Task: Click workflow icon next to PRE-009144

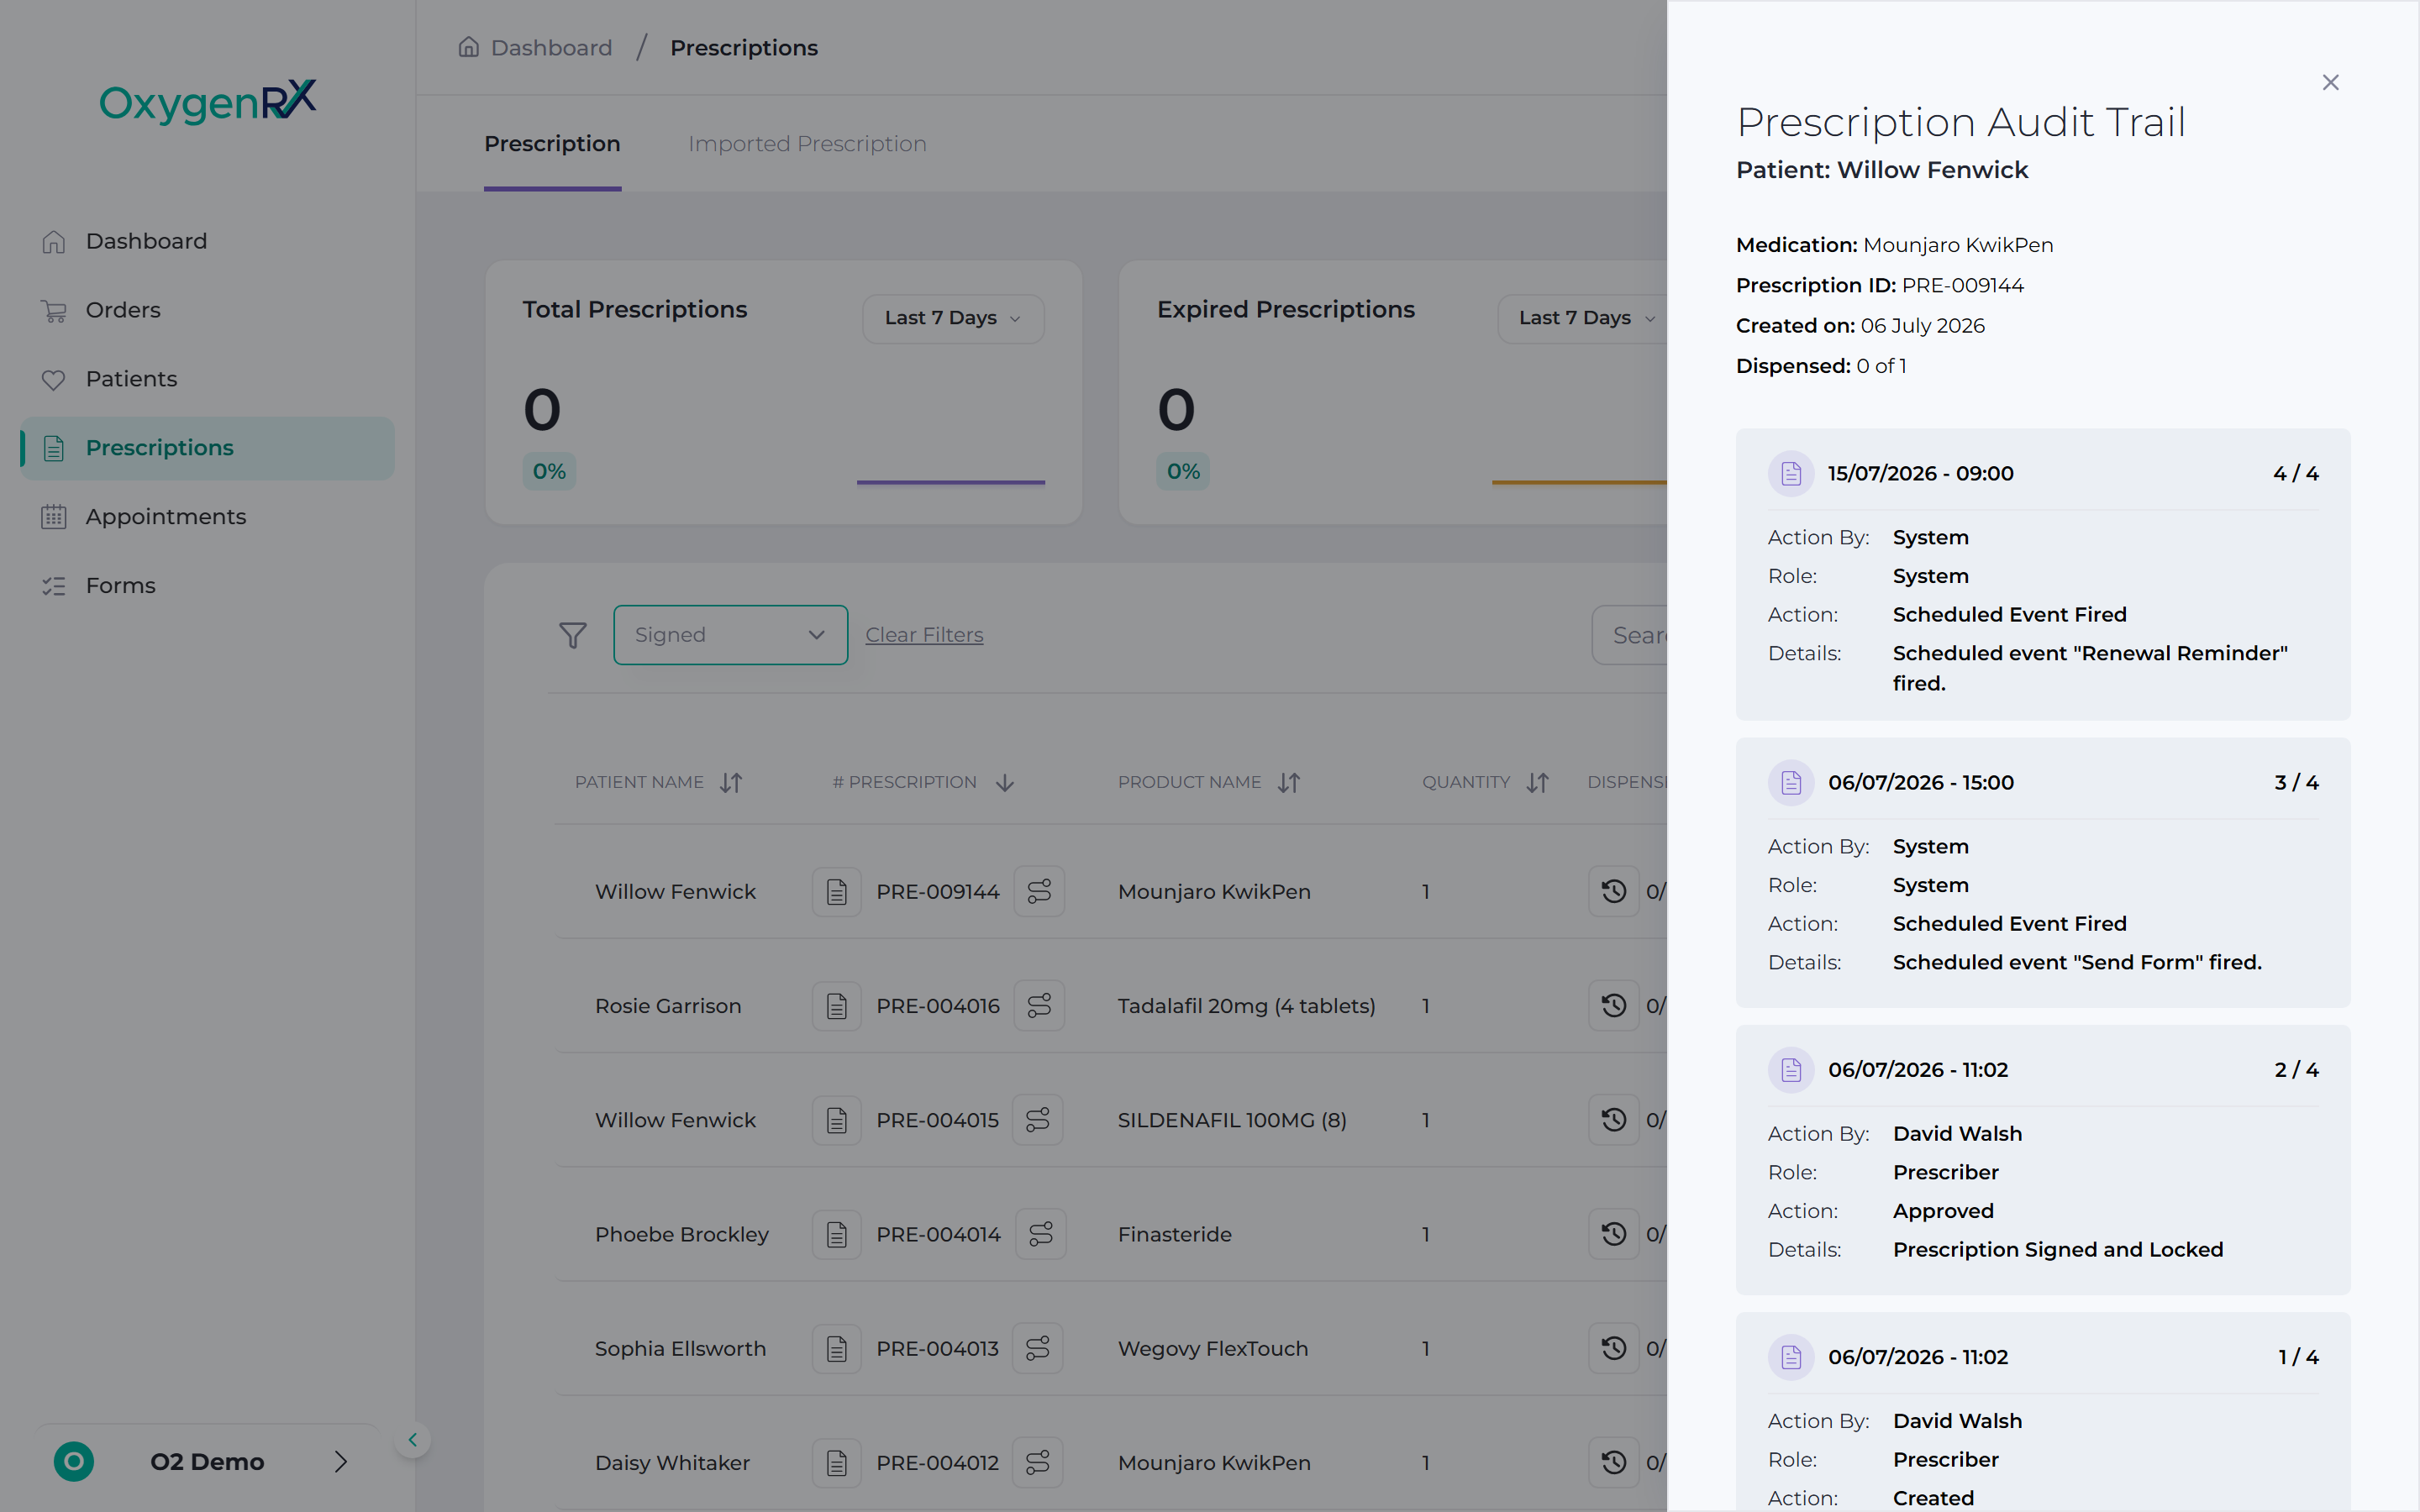Action: pyautogui.click(x=1039, y=891)
